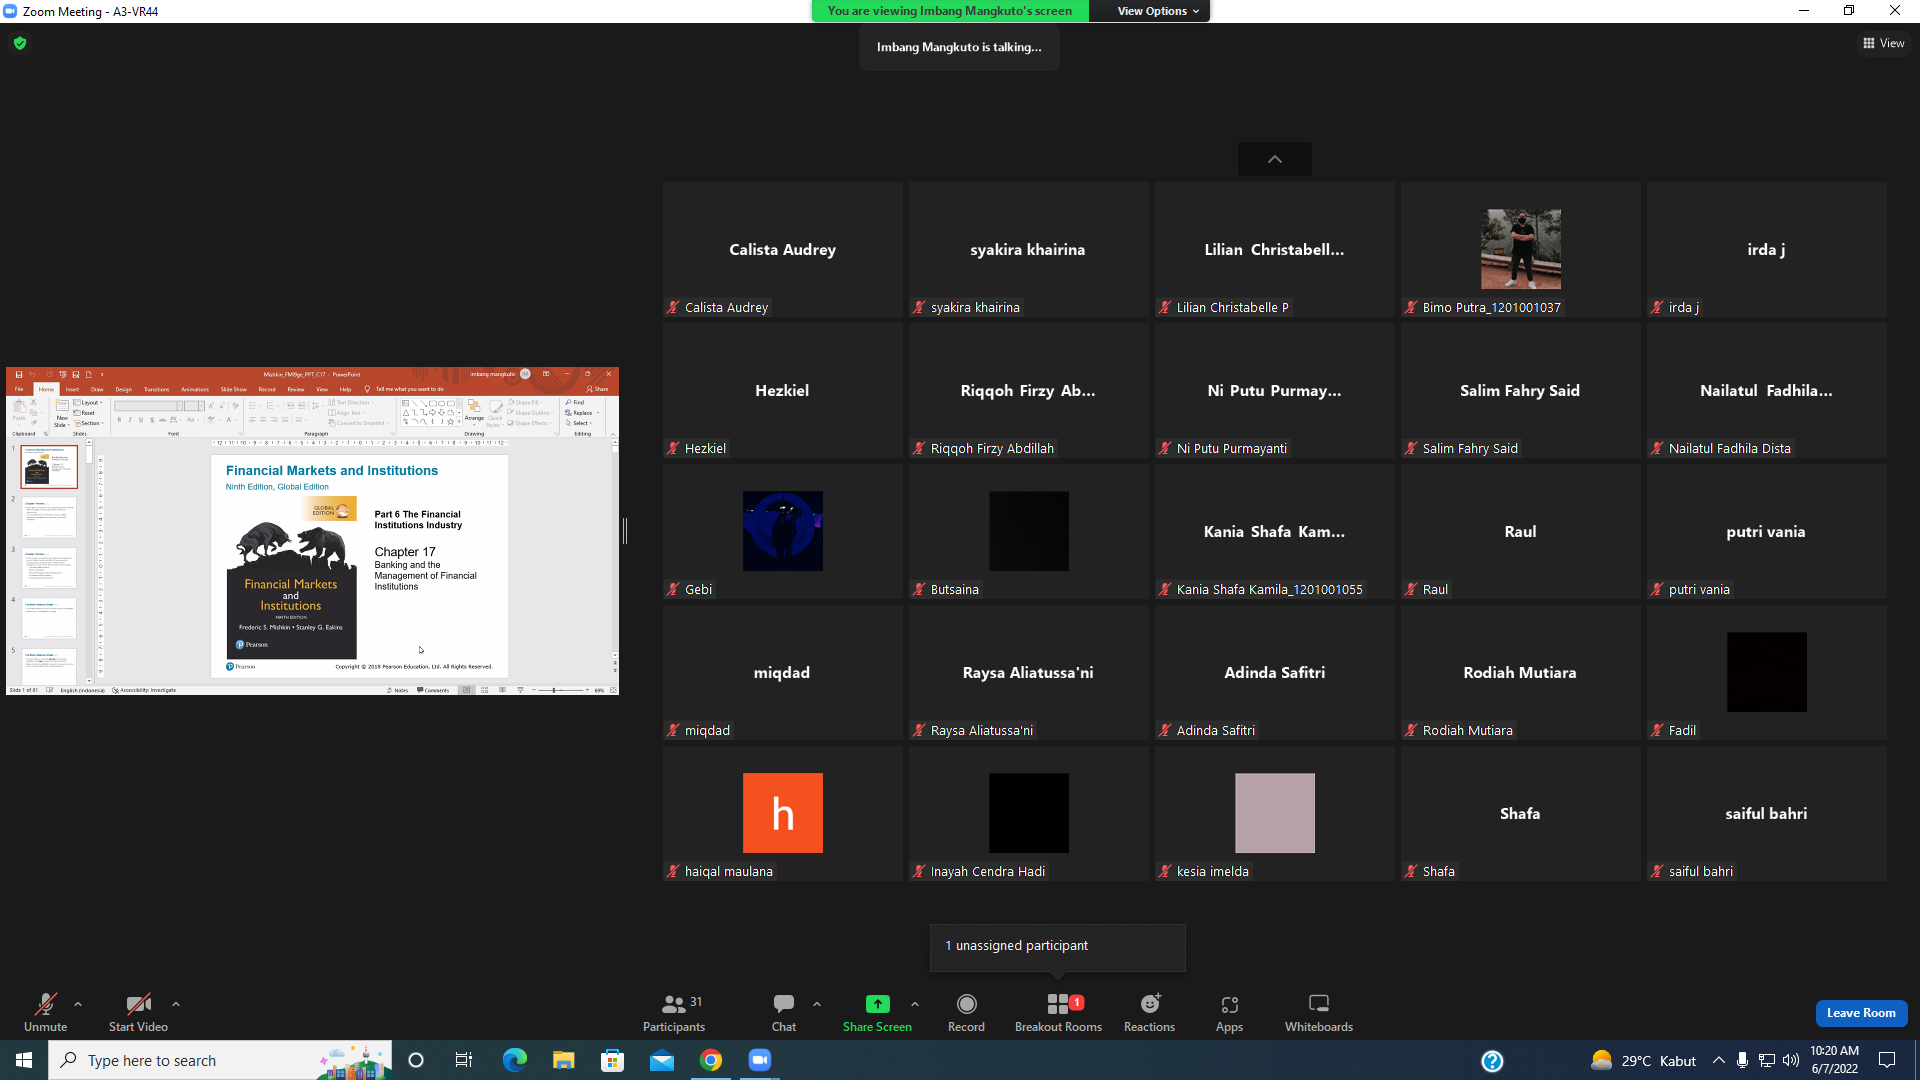Switch to the Insert tab in PowerPoint
Screen dimensions: 1920x1080
(x=72, y=389)
